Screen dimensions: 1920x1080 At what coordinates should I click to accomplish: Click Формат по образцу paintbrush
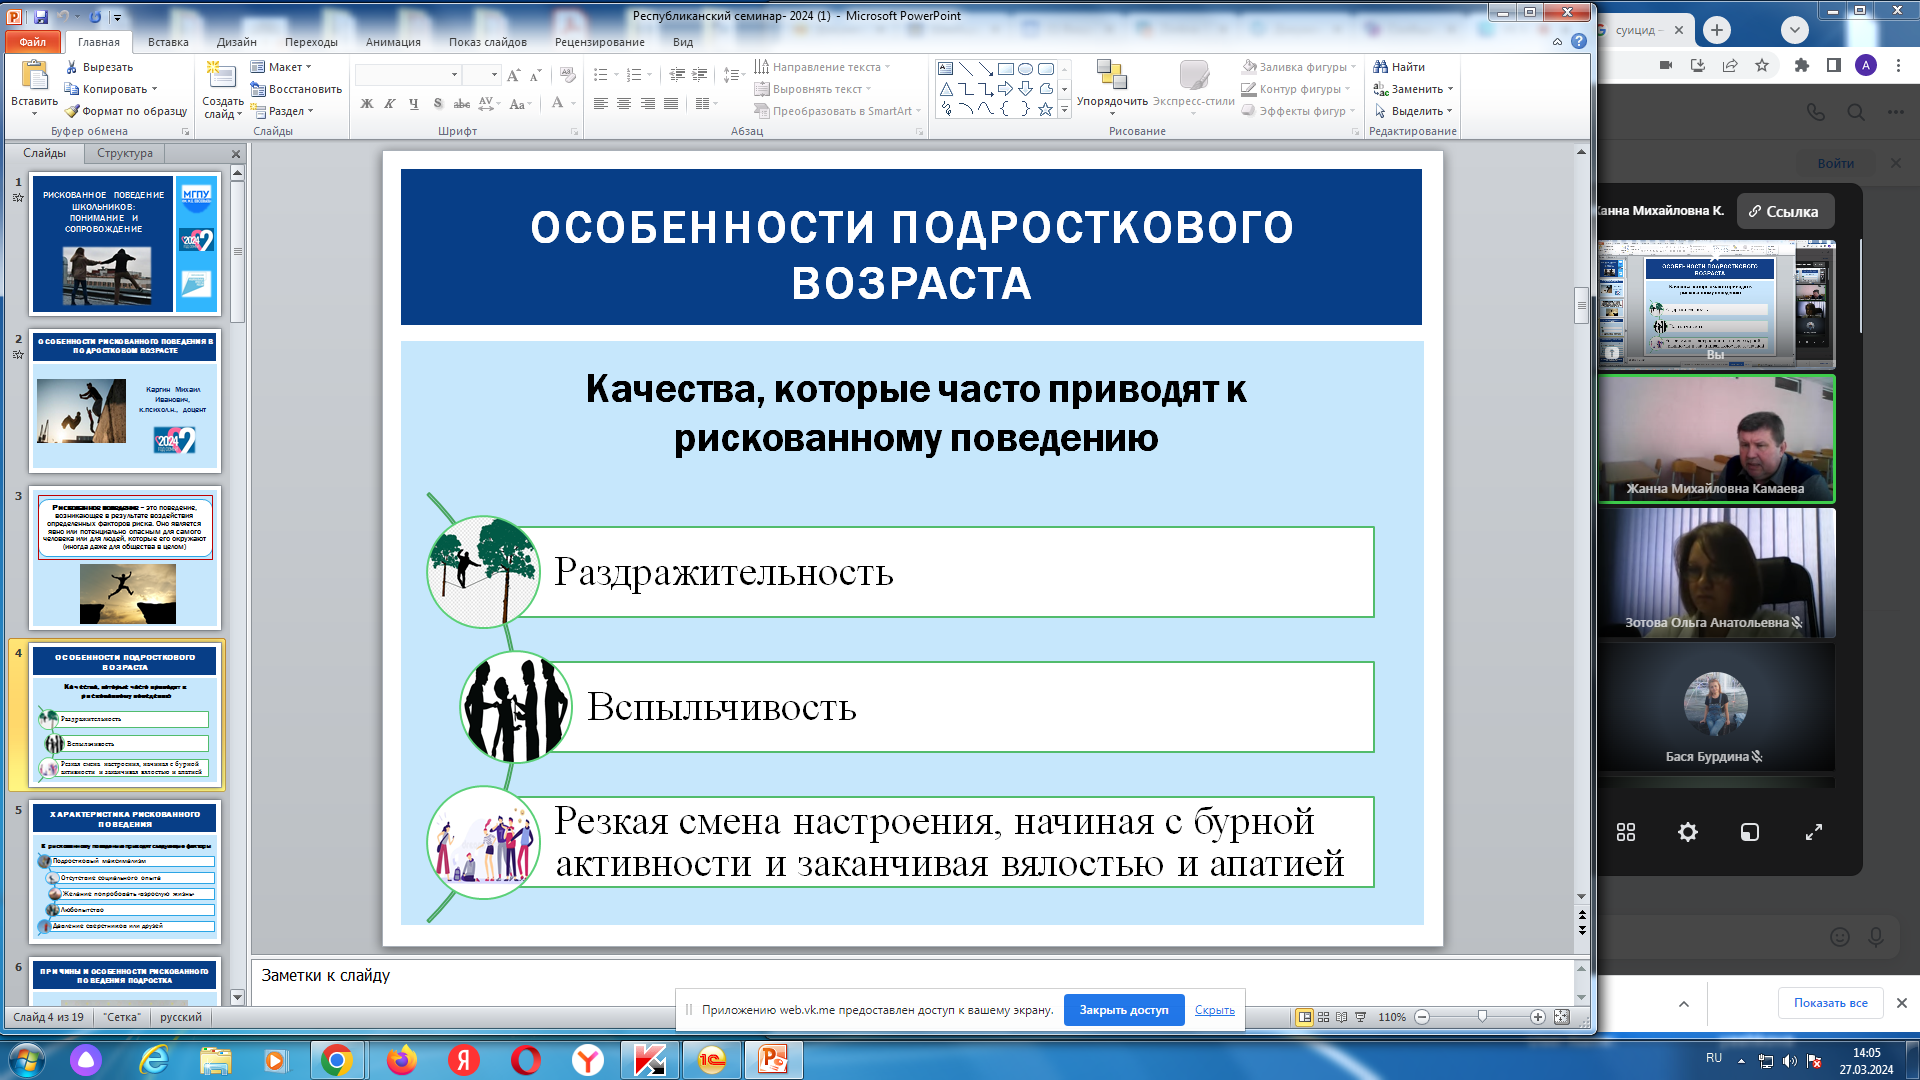coord(72,111)
